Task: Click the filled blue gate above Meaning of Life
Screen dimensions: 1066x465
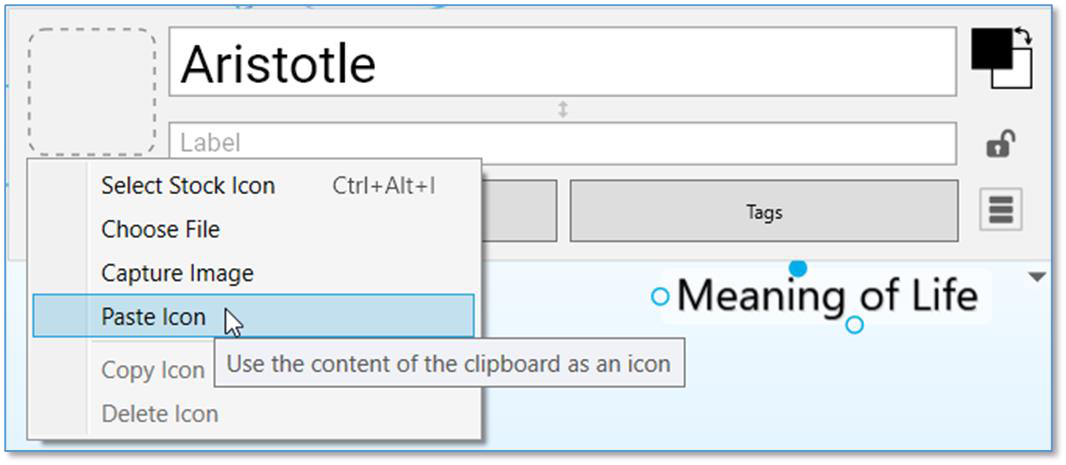Action: pyautogui.click(x=798, y=268)
